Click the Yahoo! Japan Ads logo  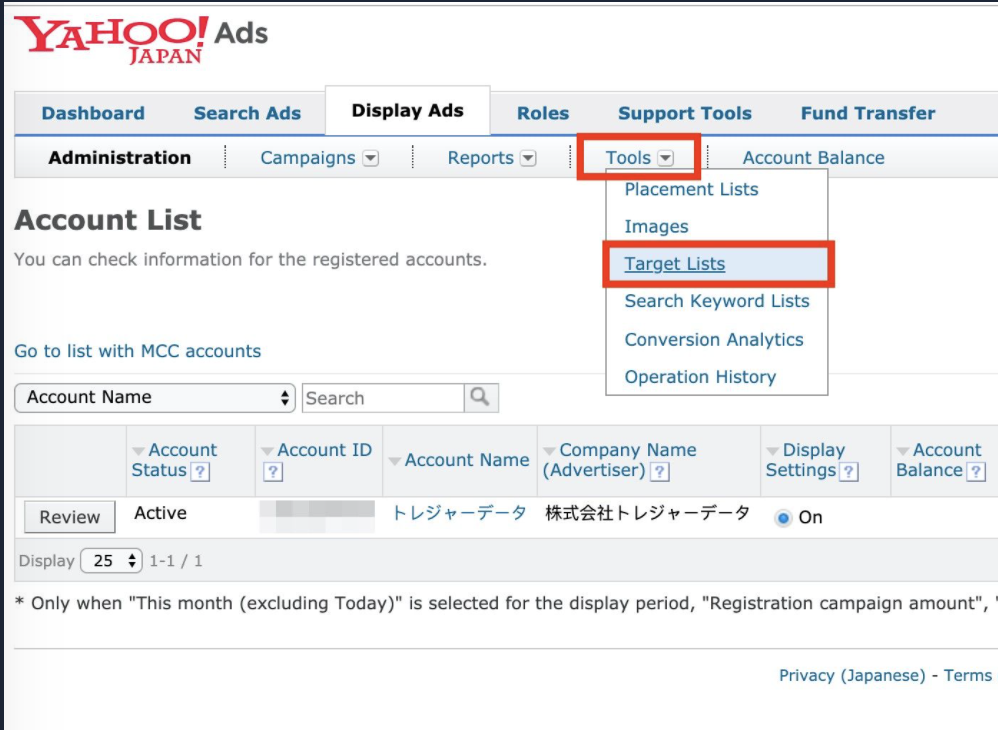(140, 39)
